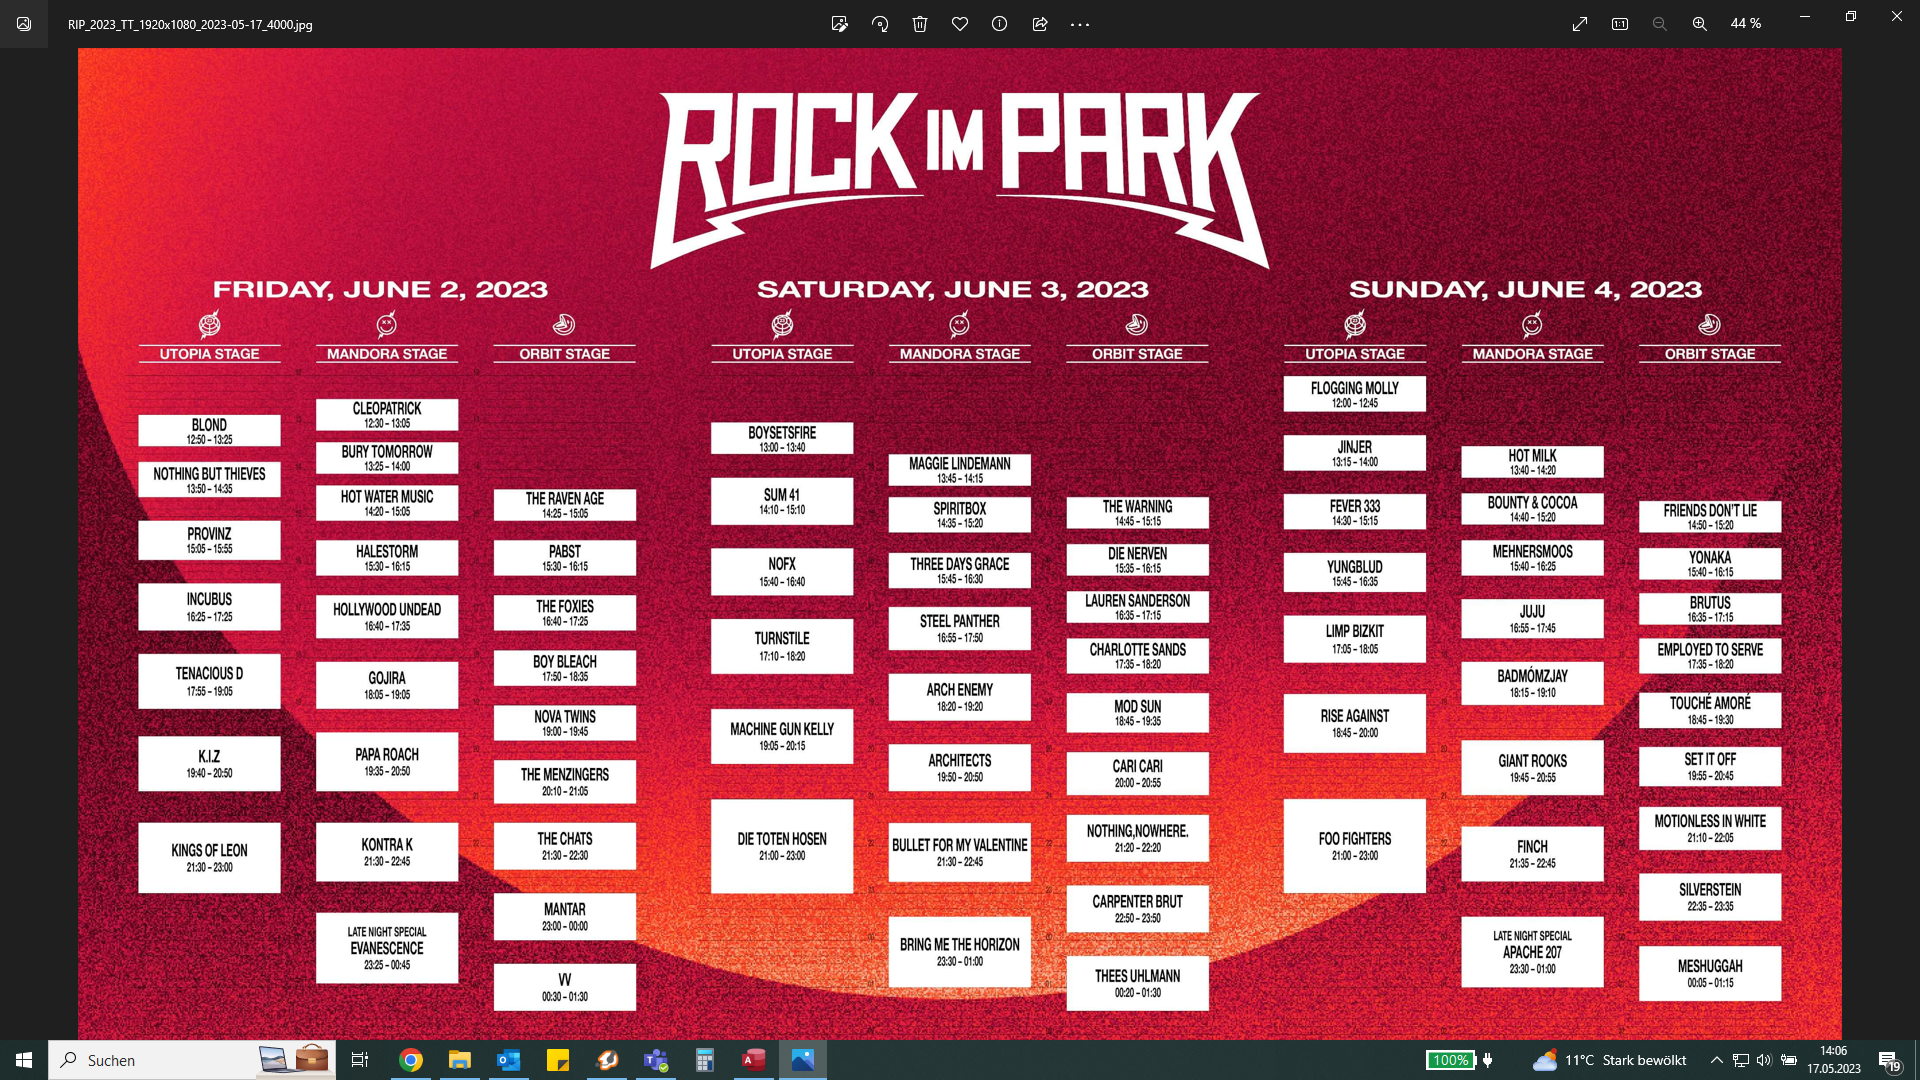The image size is (1920, 1080).
Task: Zoom to actual size (1:1)
Action: pos(1620,24)
